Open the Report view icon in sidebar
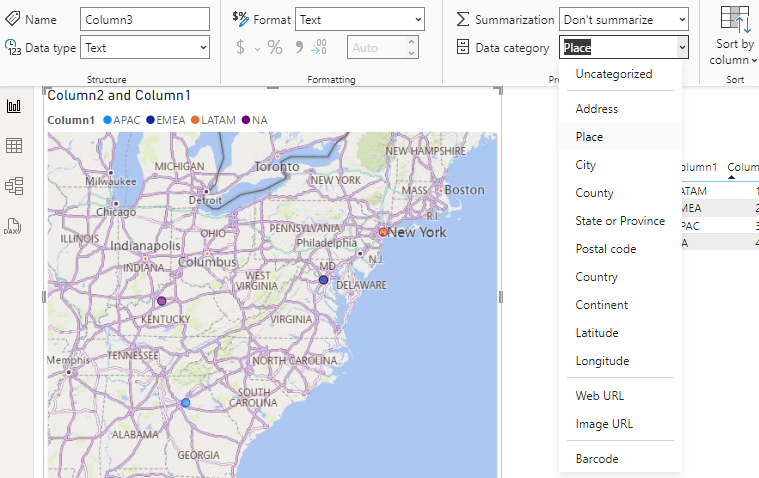Viewport: 759px width, 478px height. 14,106
